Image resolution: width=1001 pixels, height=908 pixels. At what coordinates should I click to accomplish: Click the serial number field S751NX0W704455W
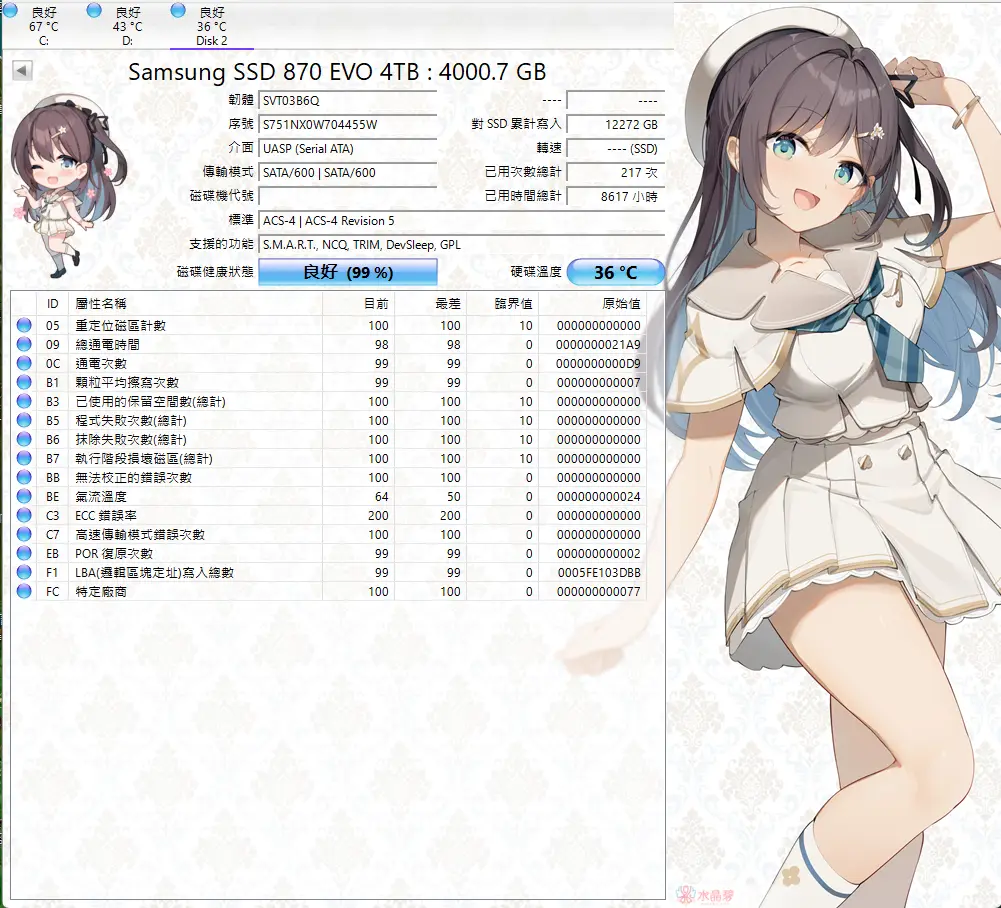click(347, 125)
